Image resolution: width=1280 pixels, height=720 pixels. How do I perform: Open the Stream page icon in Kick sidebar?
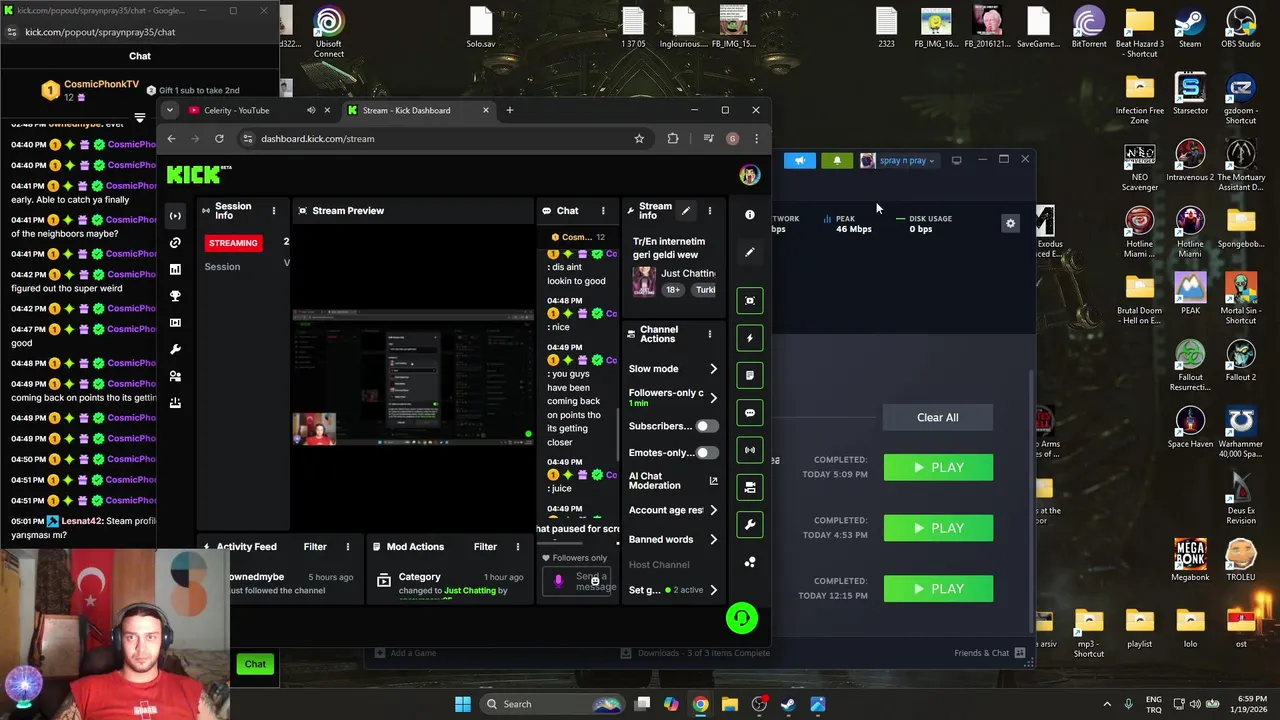point(175,216)
